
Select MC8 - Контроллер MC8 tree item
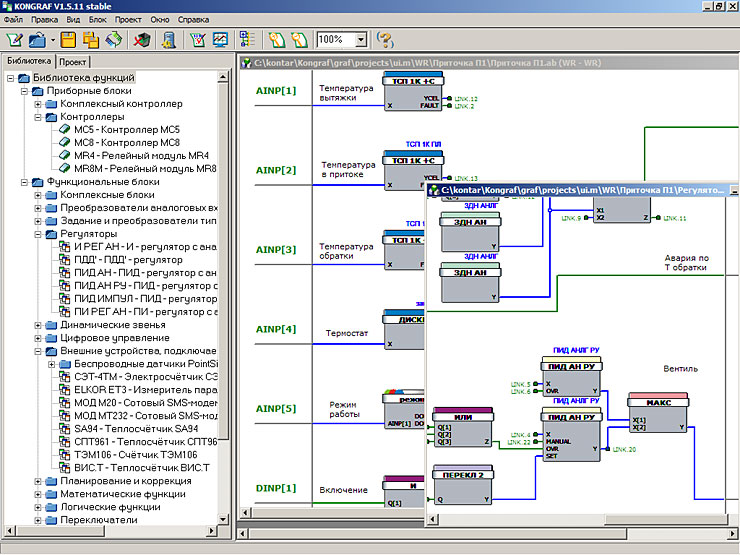coord(126,143)
